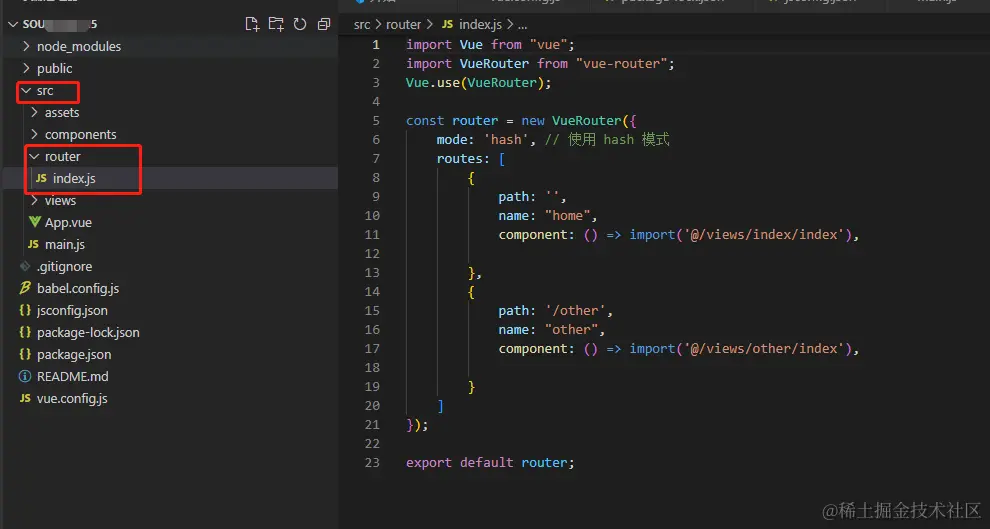Click line number 1 in gutter
The width and height of the screenshot is (990, 529).
pos(376,45)
